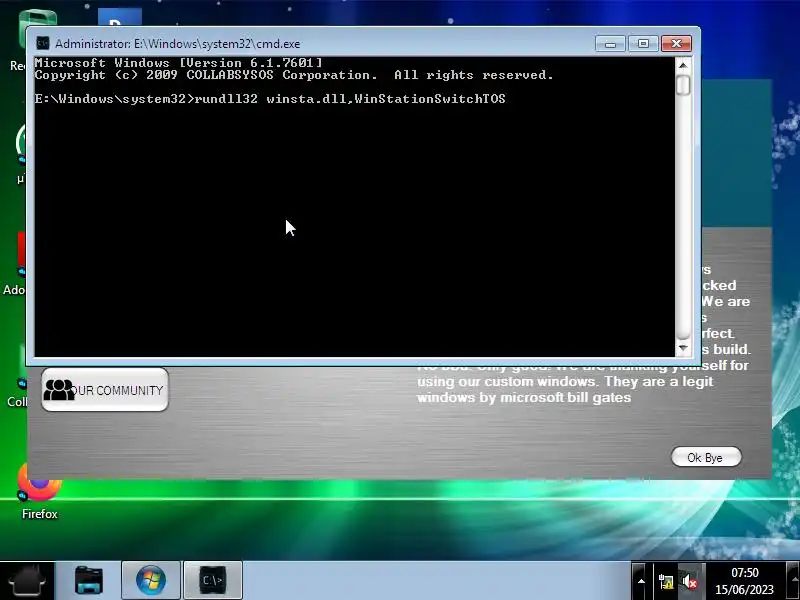Open the clock showing 07:50
Image resolution: width=800 pixels, height=600 pixels.
pyautogui.click(x=744, y=581)
